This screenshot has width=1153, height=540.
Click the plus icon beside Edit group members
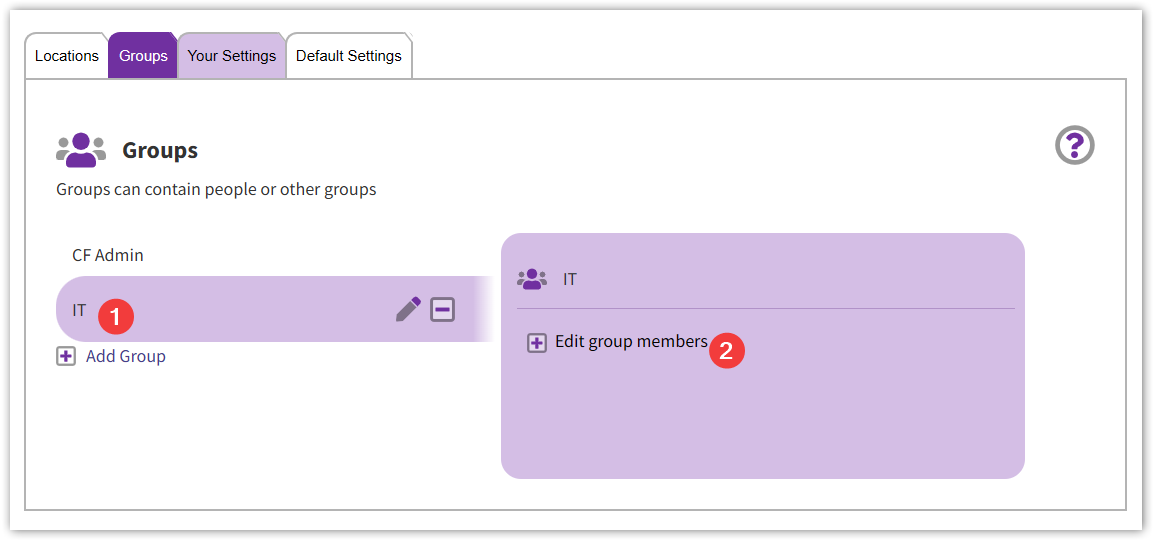537,343
